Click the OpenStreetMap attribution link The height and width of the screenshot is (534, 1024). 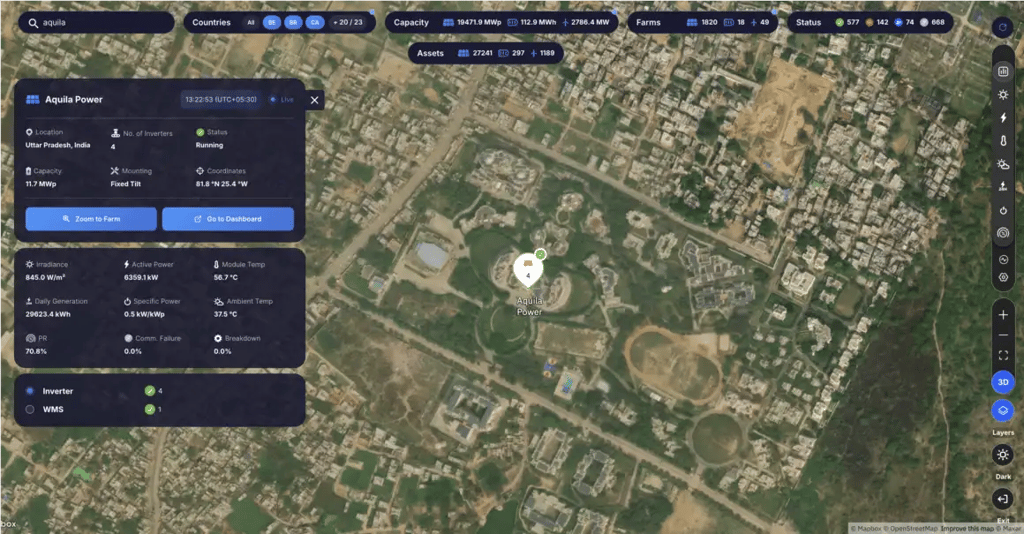click(x=911, y=528)
